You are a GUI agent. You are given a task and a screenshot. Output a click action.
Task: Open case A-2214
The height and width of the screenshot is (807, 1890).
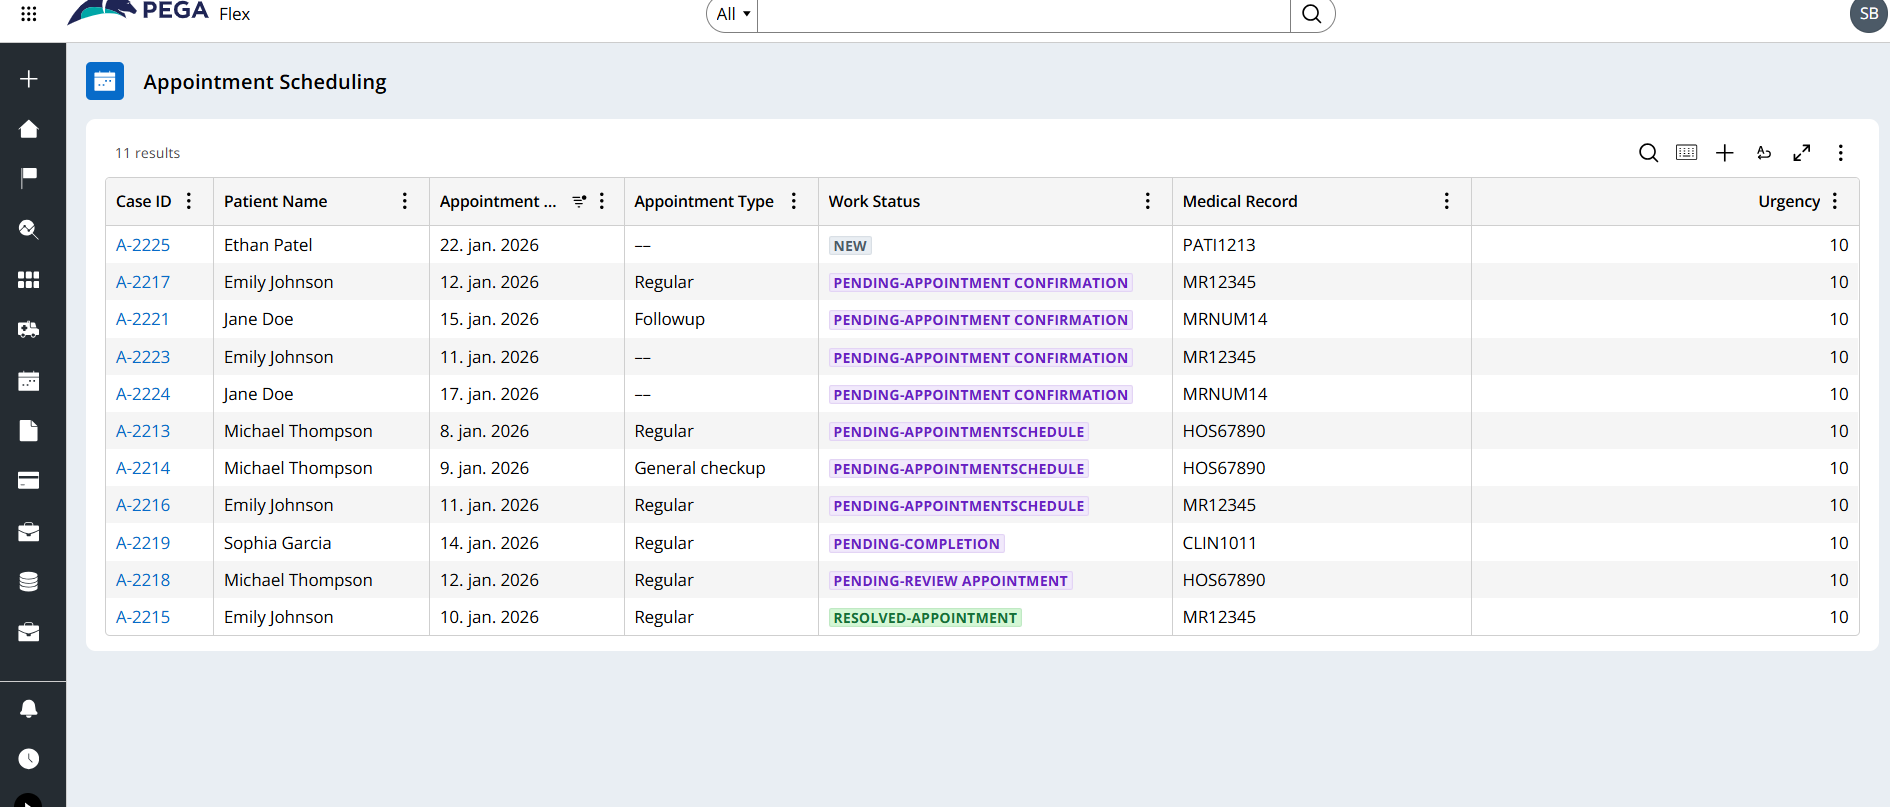click(x=143, y=468)
